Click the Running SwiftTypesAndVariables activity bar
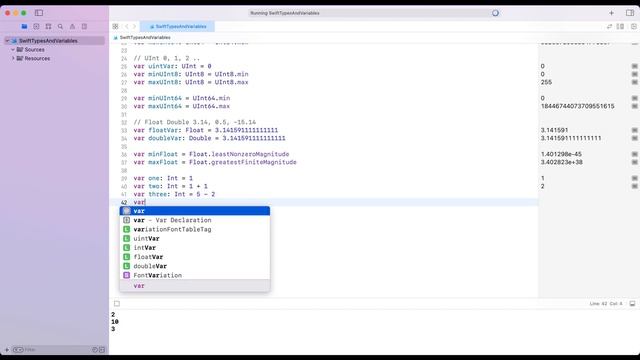Viewport: 640px width, 360px height. [373, 13]
